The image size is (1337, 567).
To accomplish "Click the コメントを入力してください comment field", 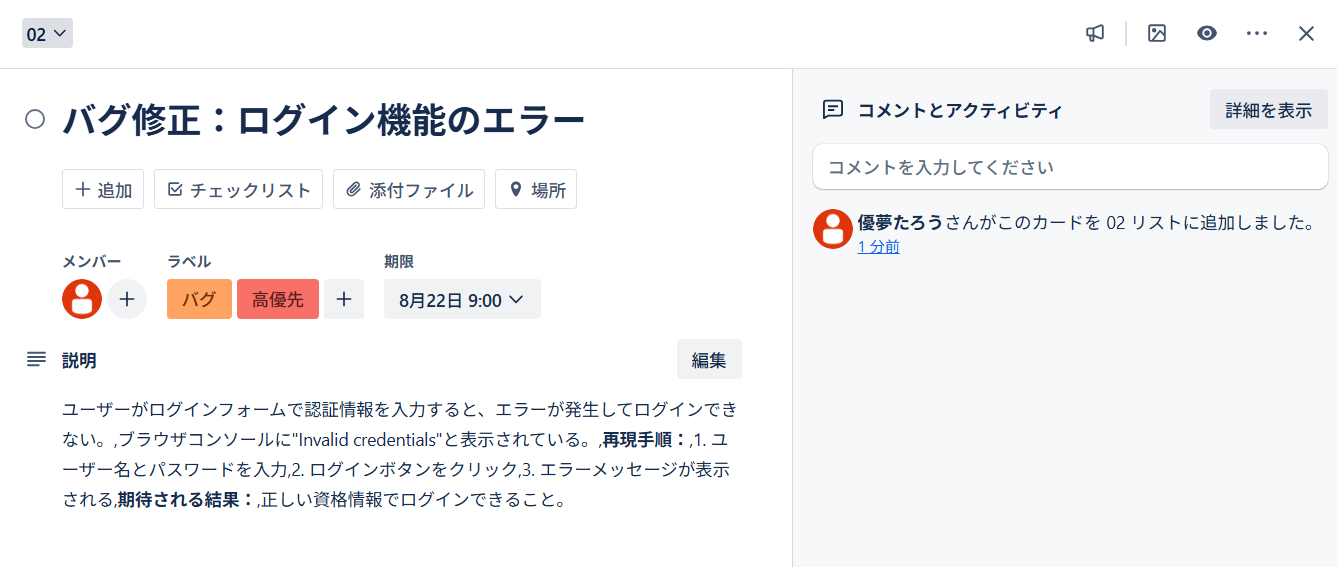I will point(1069,167).
